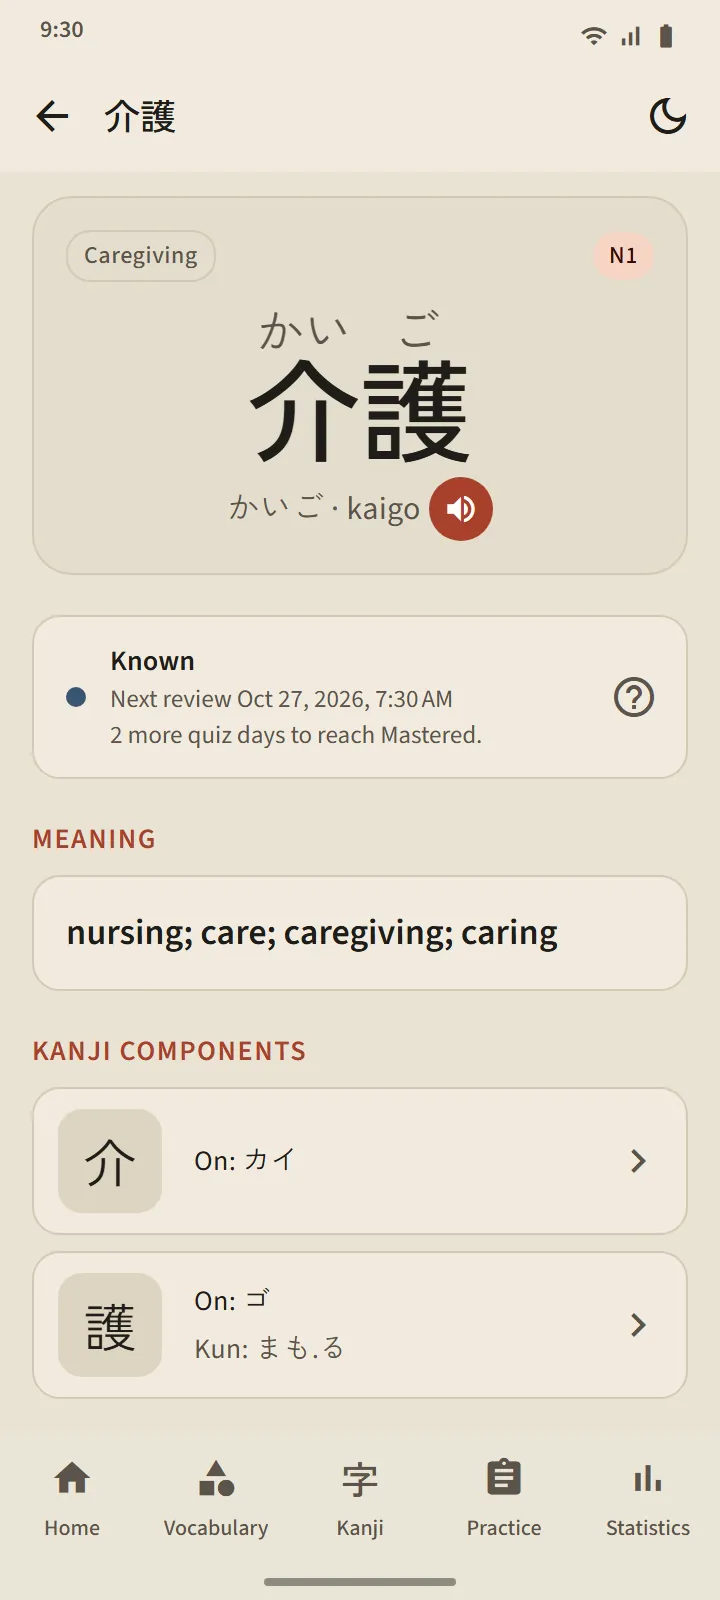Open the Kanji tab icon
720x1600 pixels.
[360, 1479]
